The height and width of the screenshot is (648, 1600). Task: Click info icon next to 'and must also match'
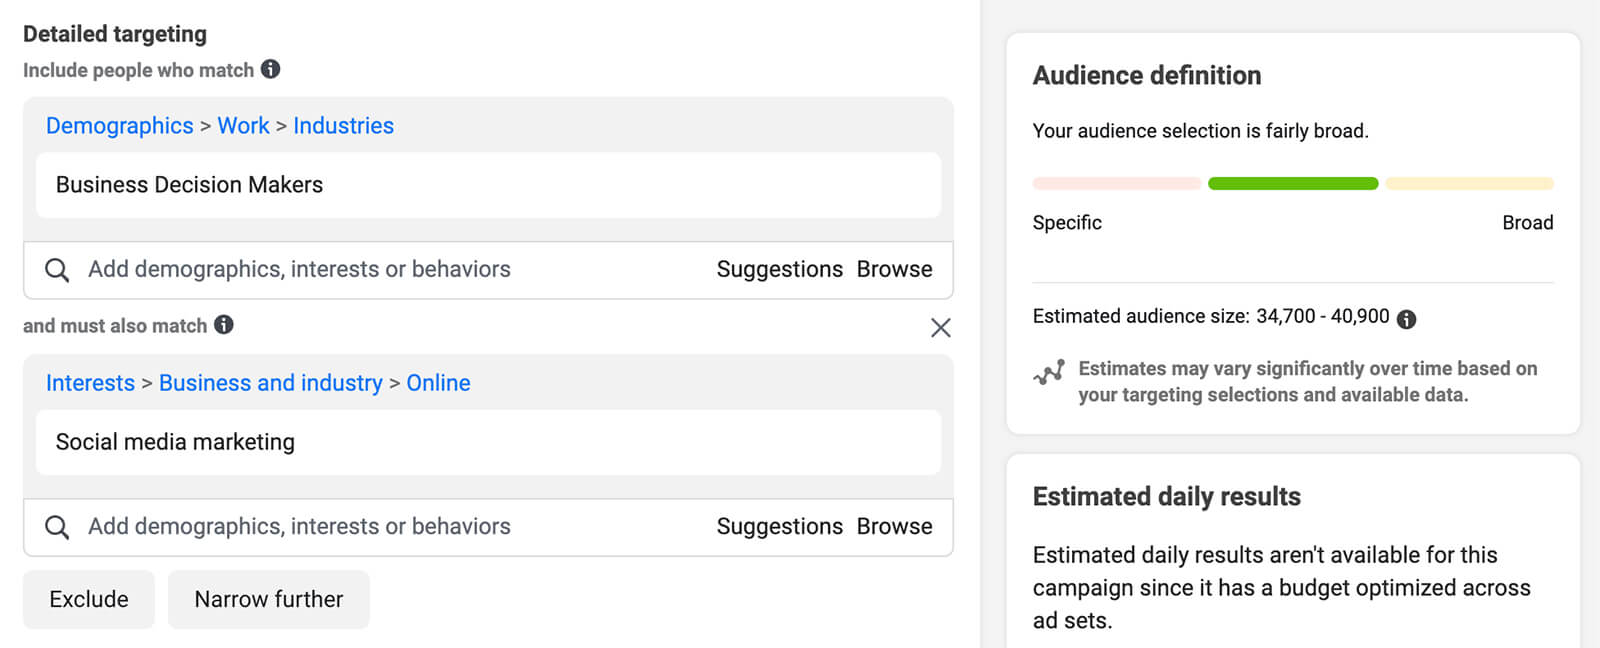click(x=224, y=325)
